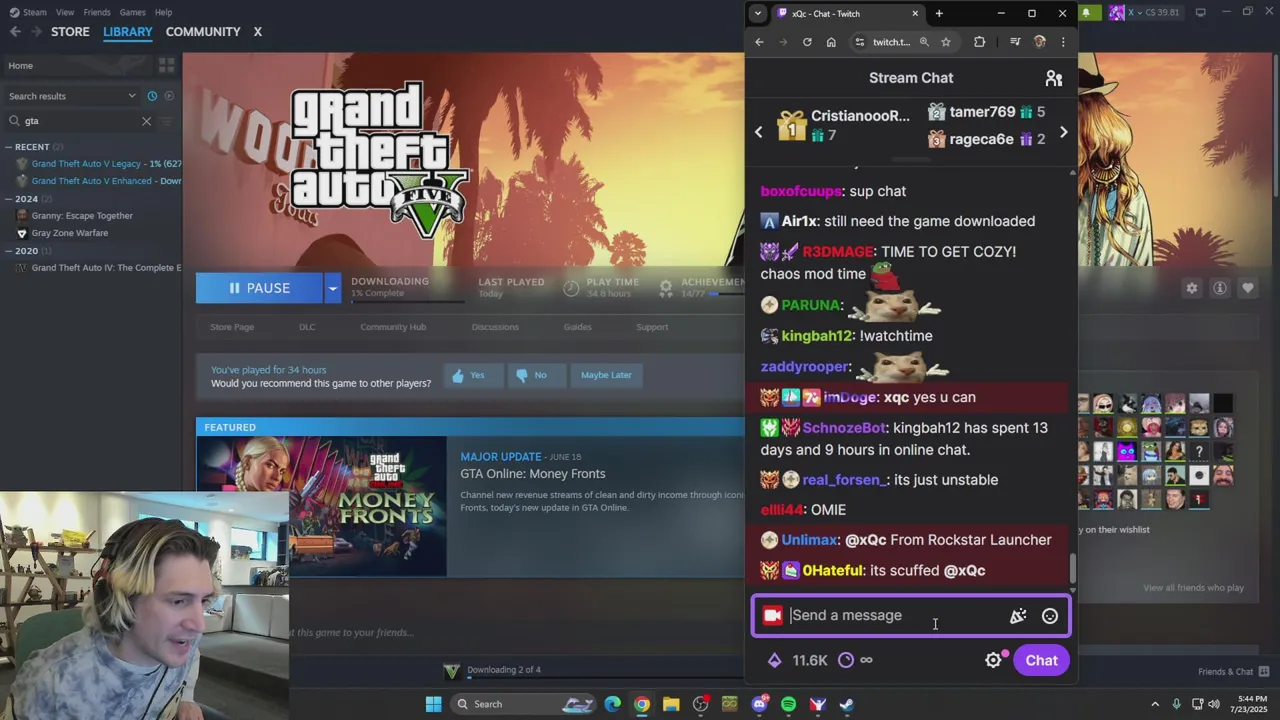Select Grand Theft Auto V Legacy
The height and width of the screenshot is (720, 1280).
(98, 164)
